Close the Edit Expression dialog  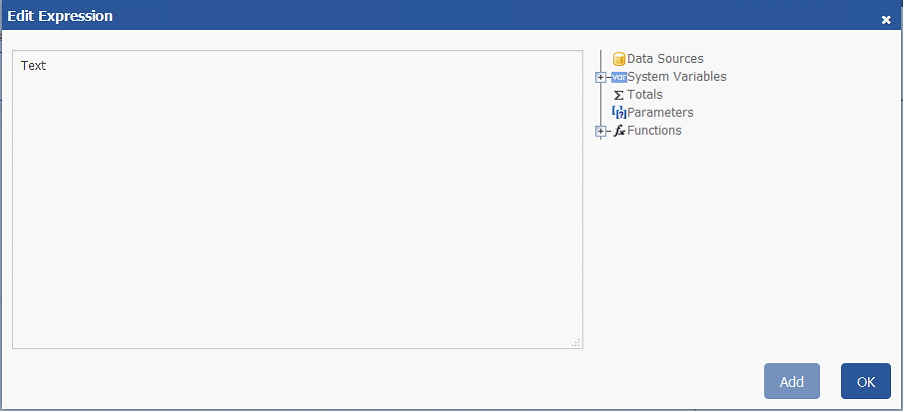click(885, 19)
